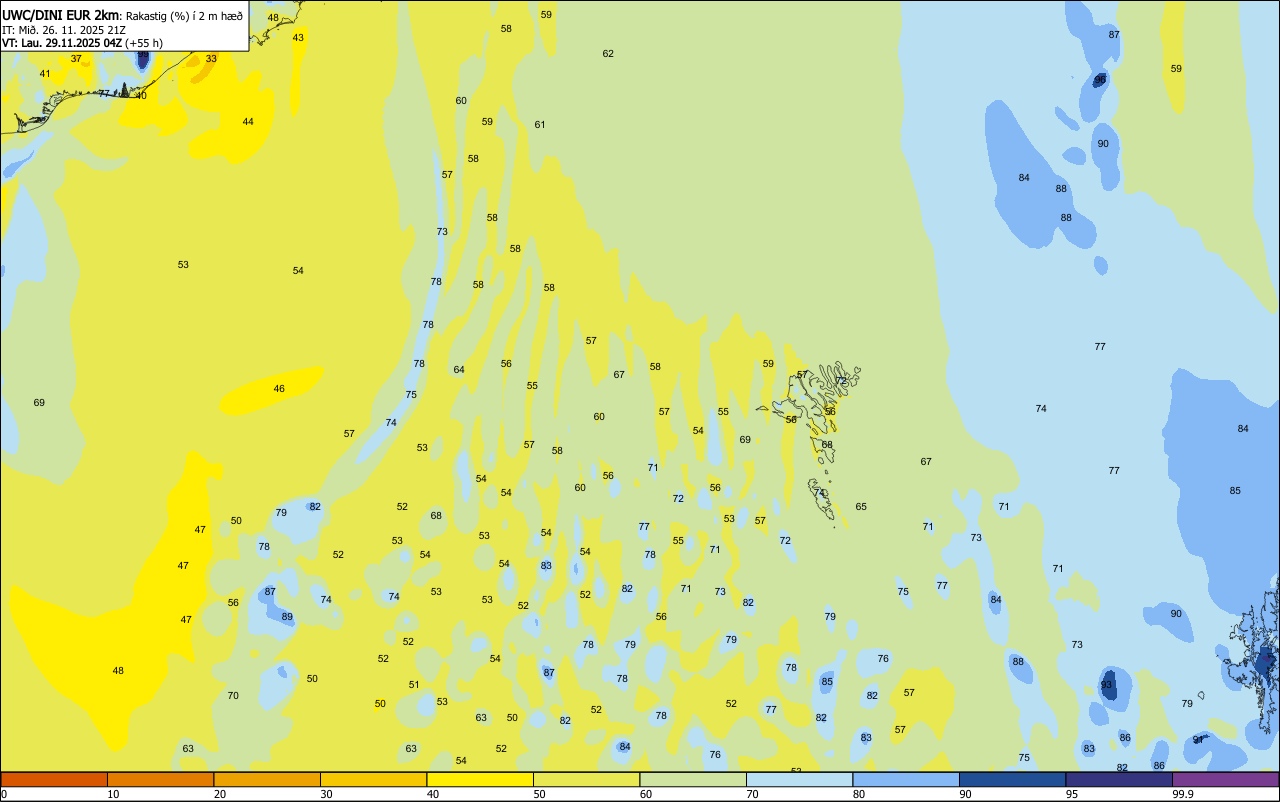The width and height of the screenshot is (1280, 802).
Task: Click the value 51 on the map
Action: tap(414, 685)
